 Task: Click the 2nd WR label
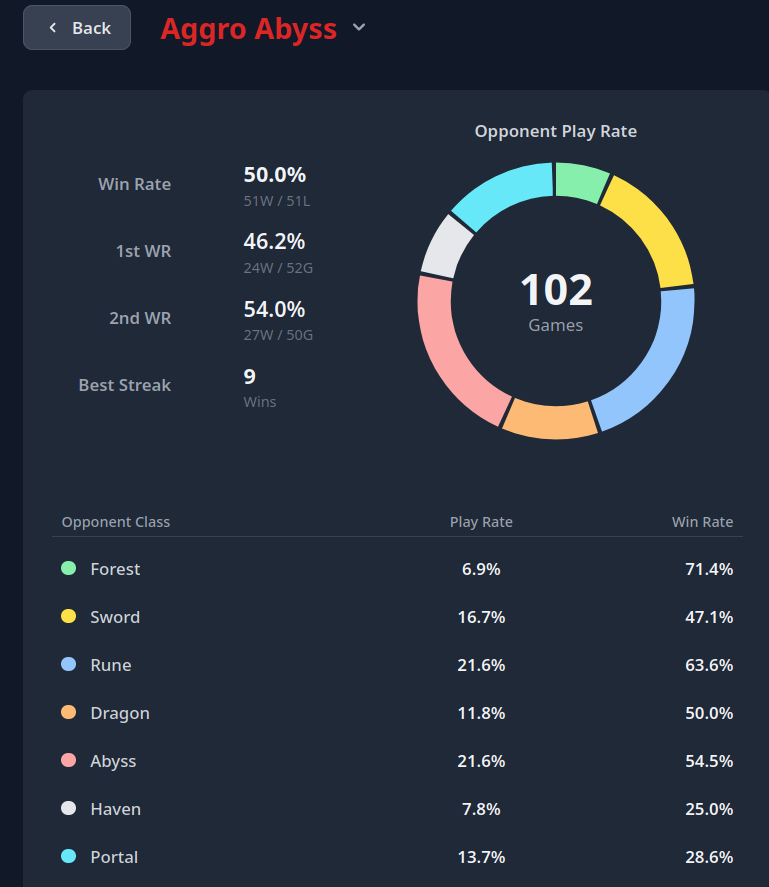pyautogui.click(x=140, y=318)
